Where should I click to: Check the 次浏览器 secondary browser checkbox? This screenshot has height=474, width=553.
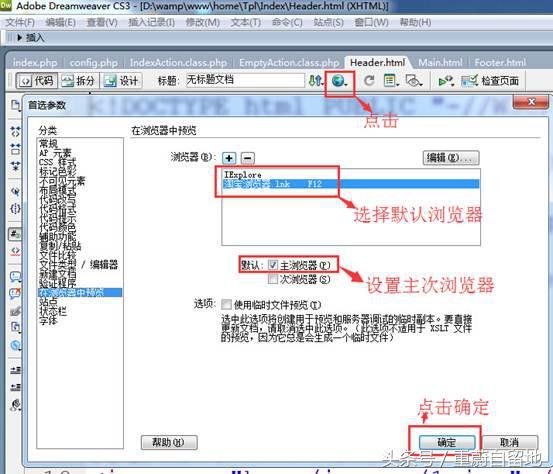click(x=273, y=279)
